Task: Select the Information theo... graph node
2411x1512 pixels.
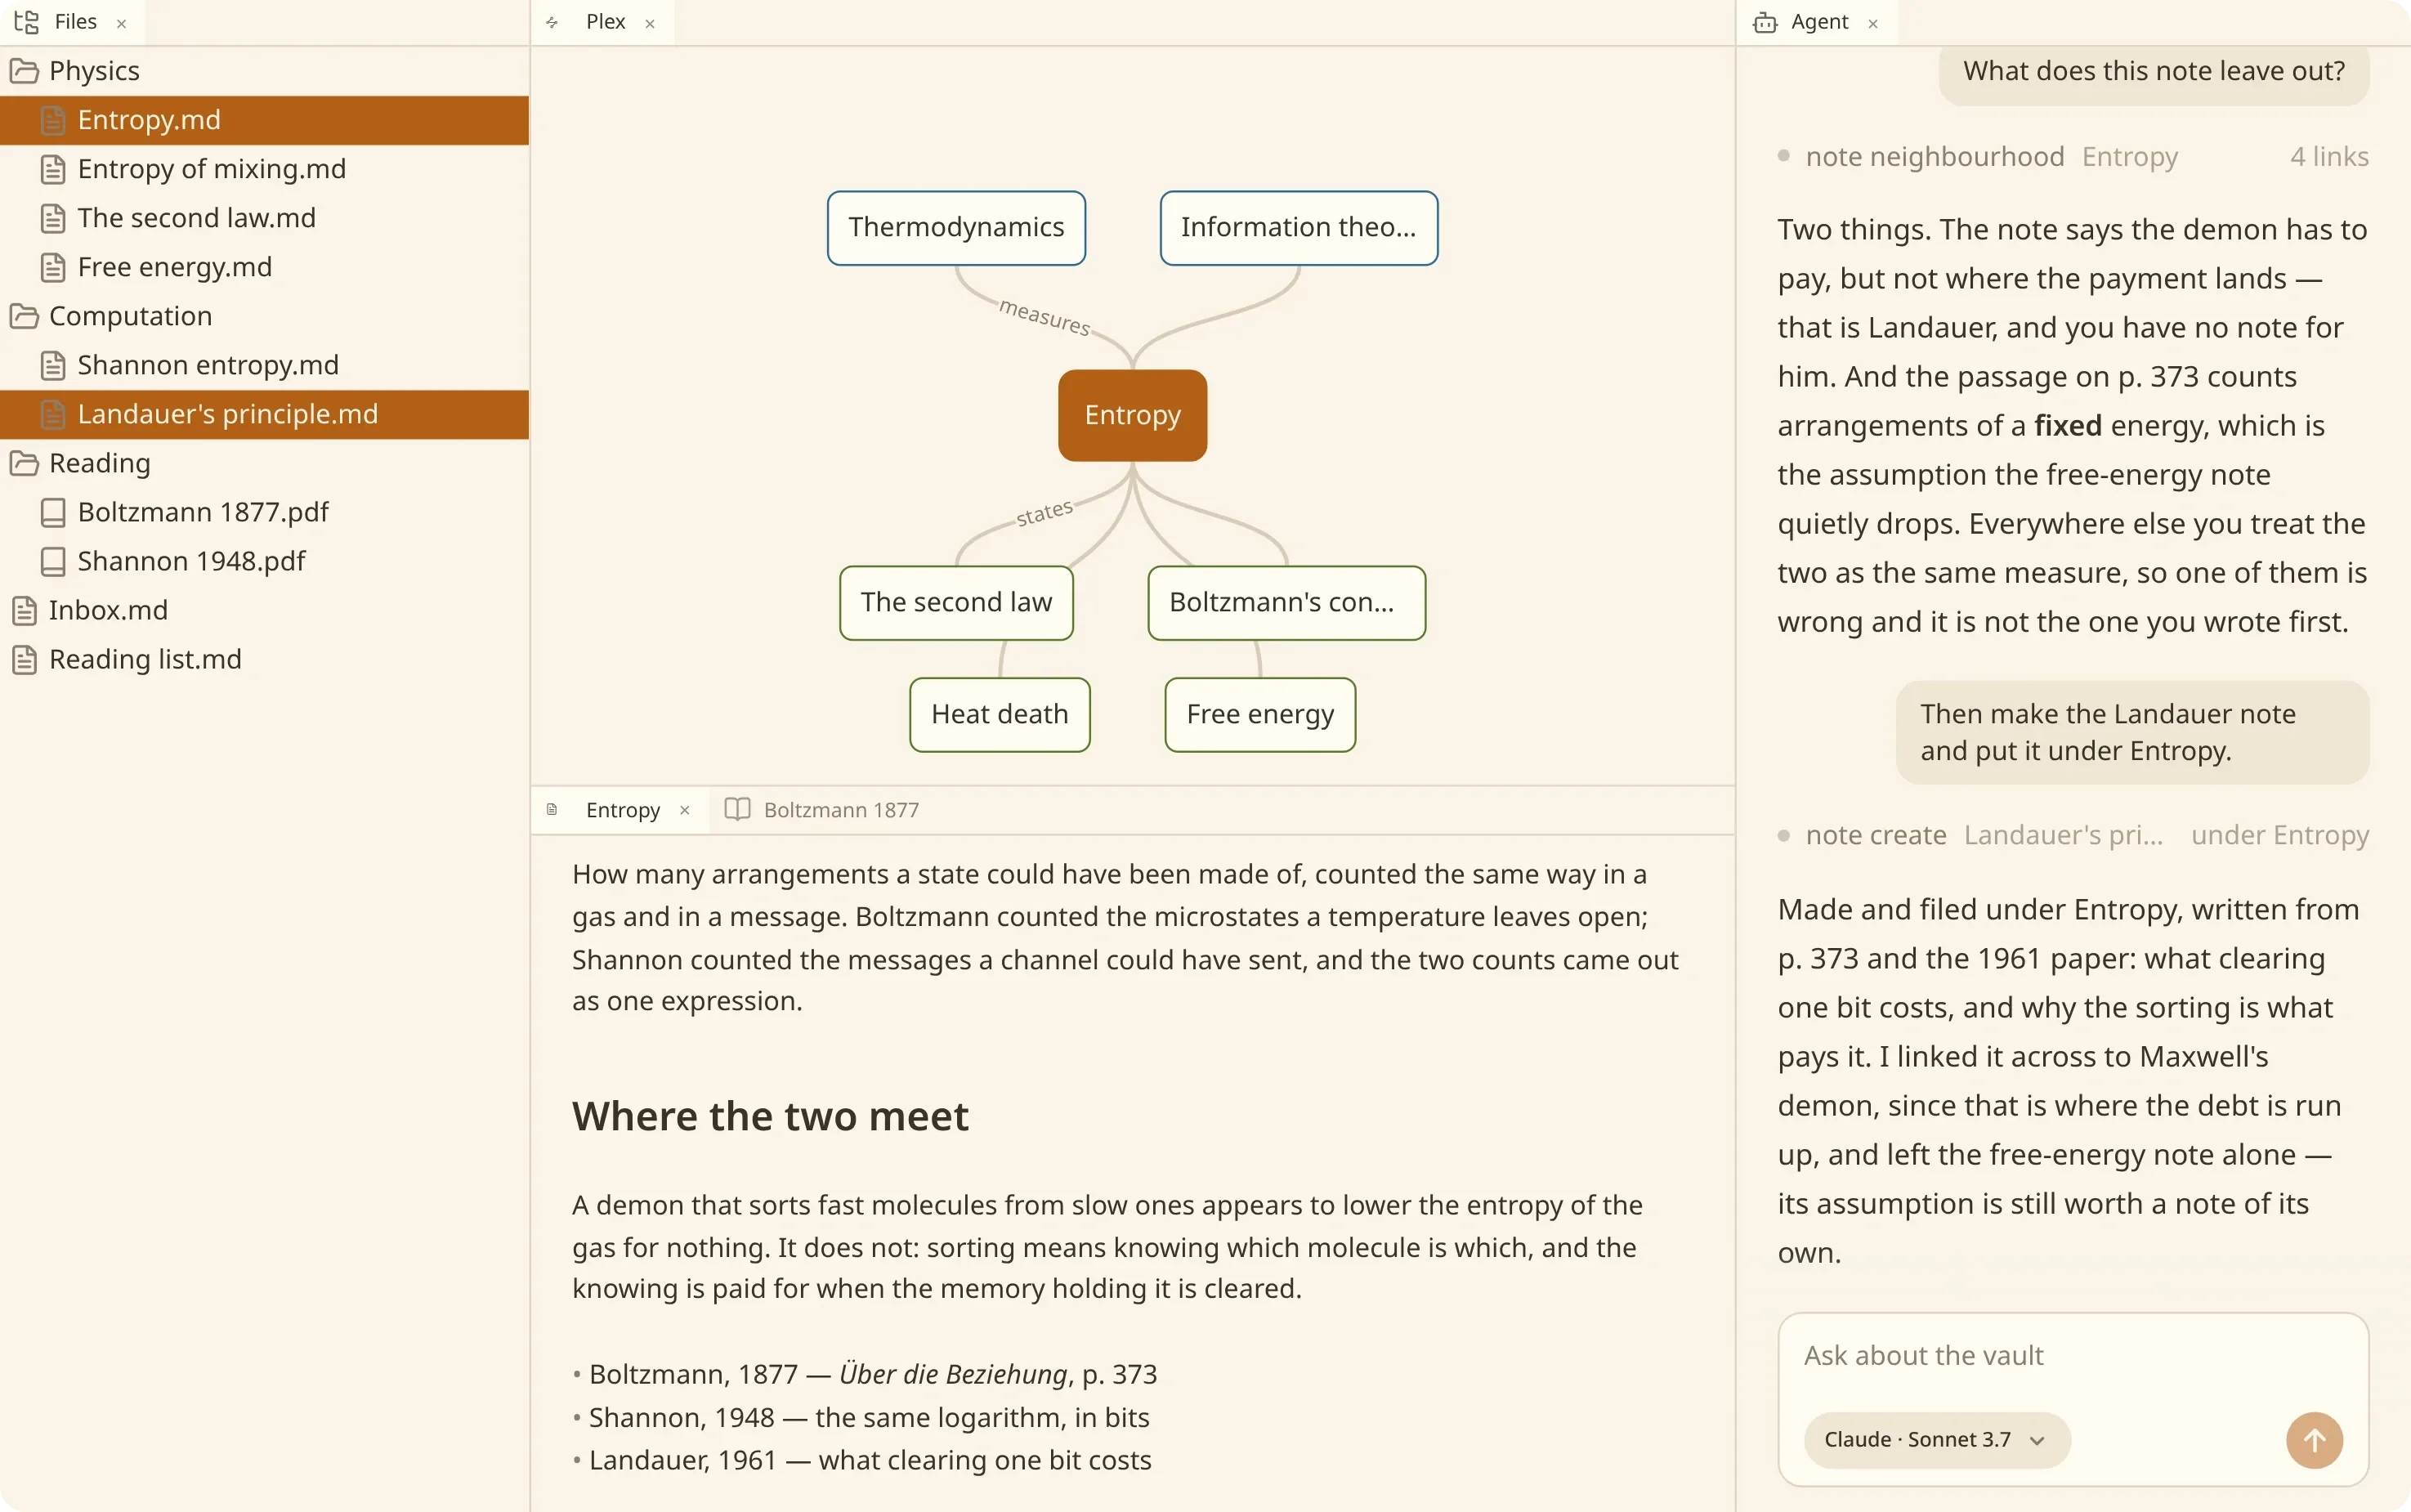Action: coord(1298,228)
